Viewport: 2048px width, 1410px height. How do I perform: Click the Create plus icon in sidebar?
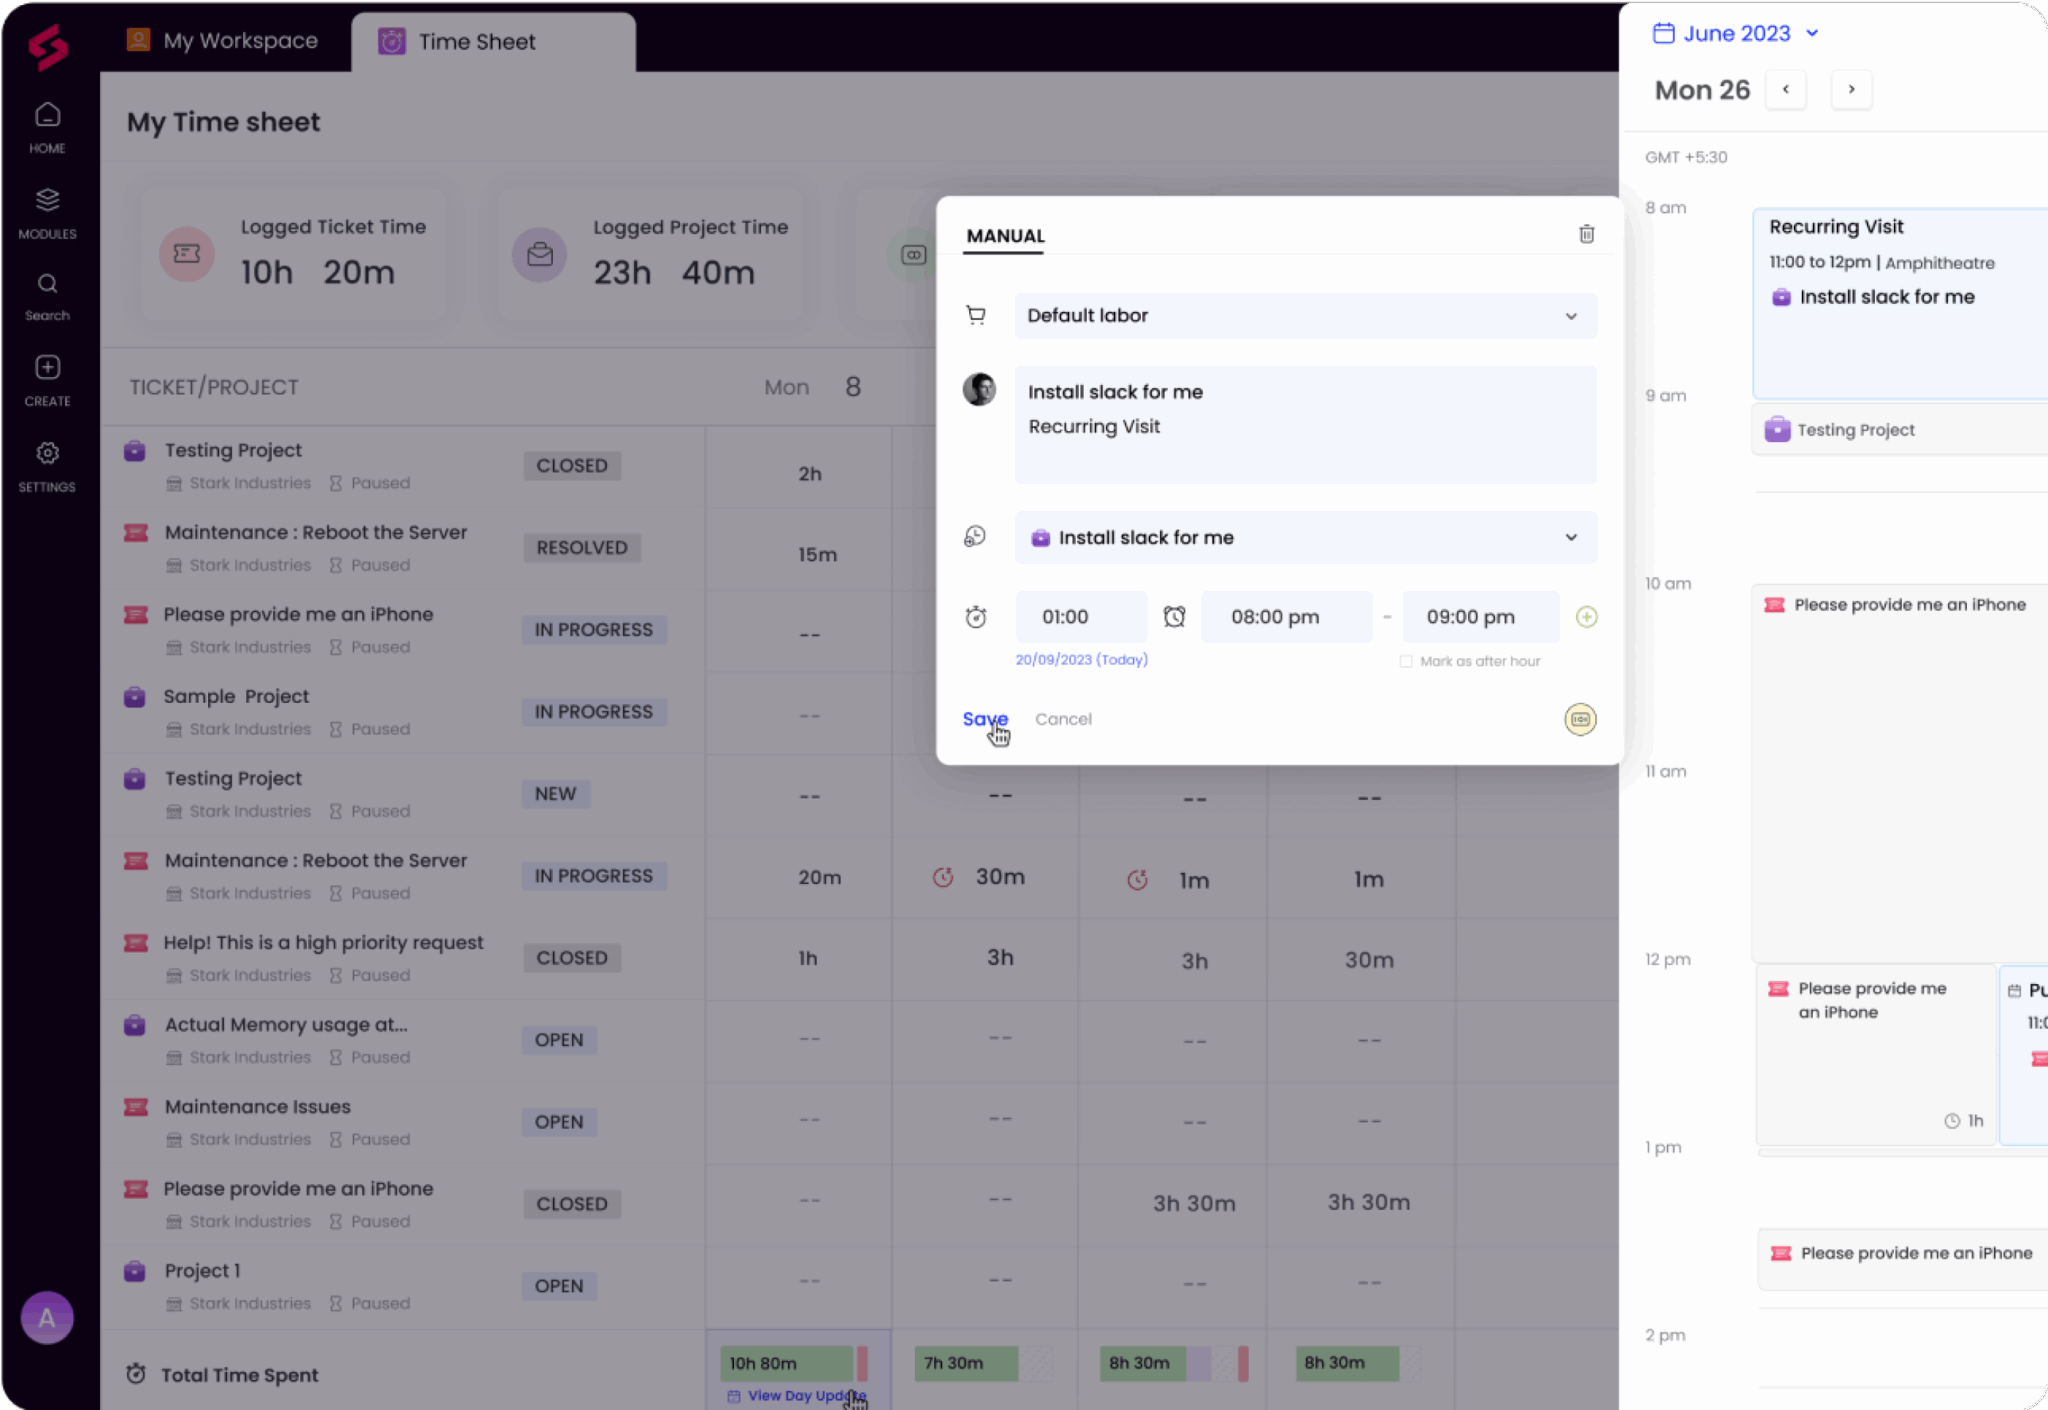(47, 380)
